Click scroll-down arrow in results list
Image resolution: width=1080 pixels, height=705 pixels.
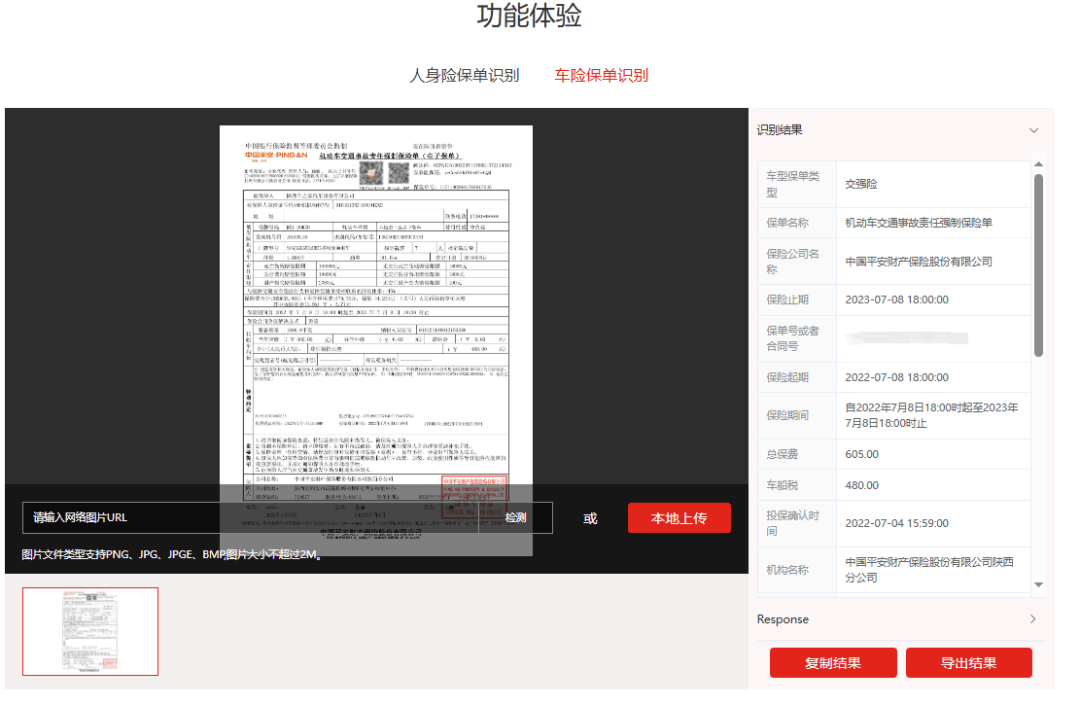(1038, 585)
